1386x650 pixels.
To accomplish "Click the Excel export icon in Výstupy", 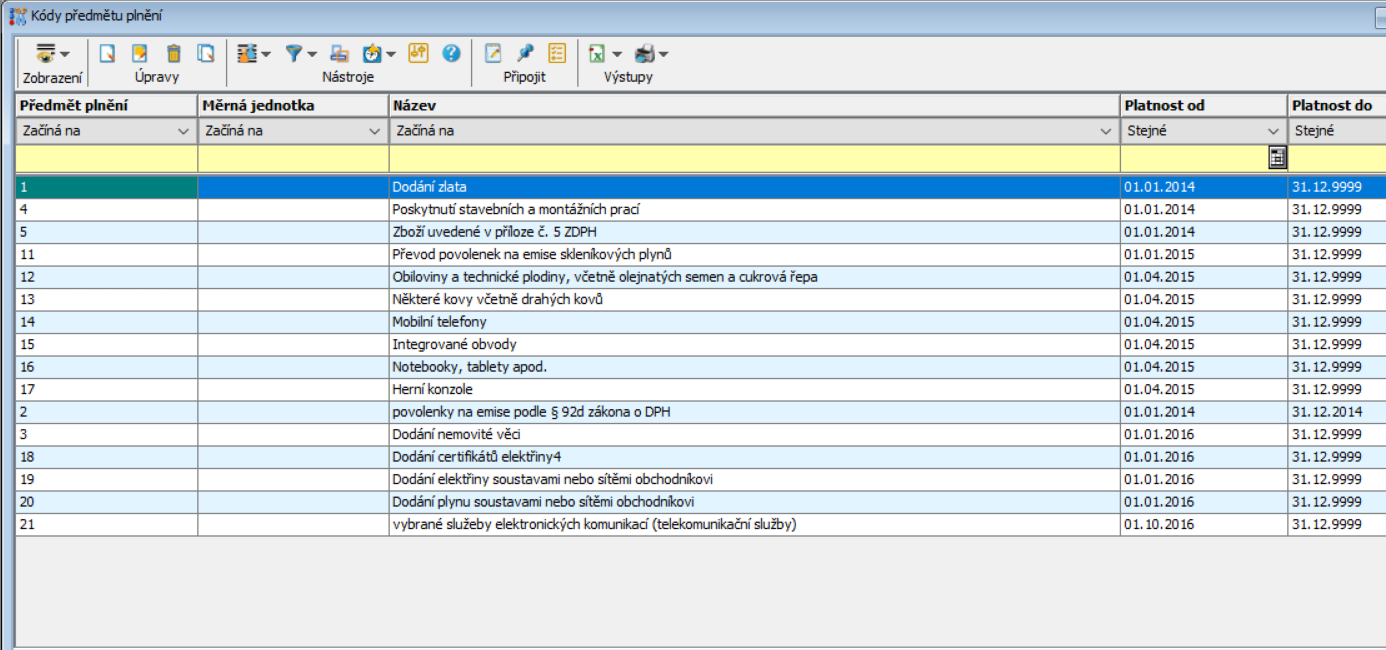I will pos(598,54).
